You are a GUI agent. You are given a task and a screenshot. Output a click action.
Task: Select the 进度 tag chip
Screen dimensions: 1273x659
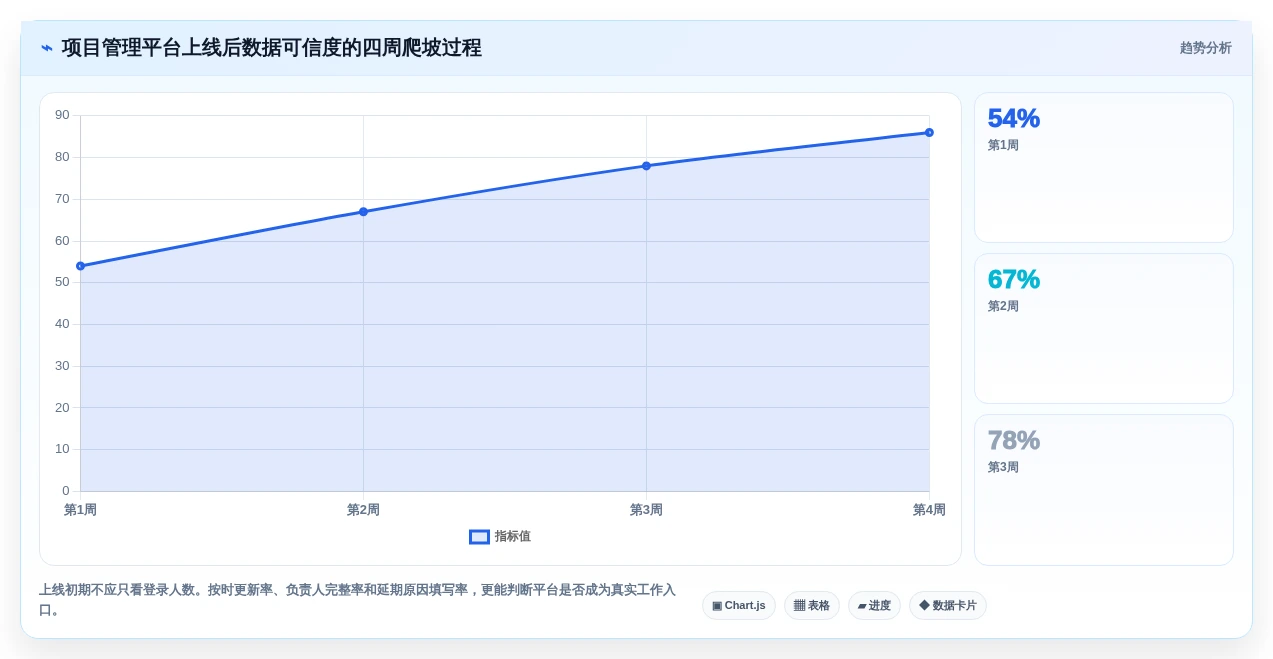[x=874, y=605]
